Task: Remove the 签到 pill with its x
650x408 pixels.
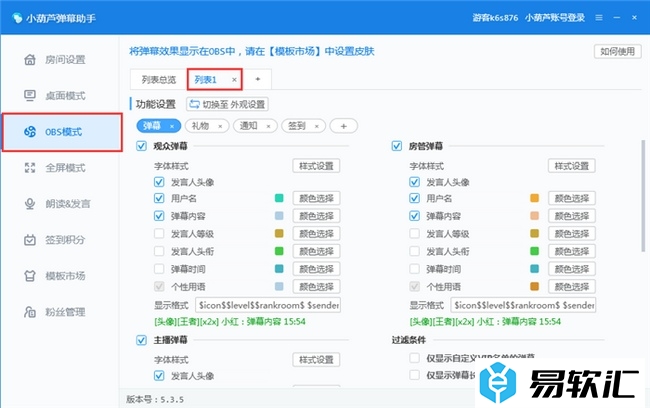Action: tap(317, 126)
